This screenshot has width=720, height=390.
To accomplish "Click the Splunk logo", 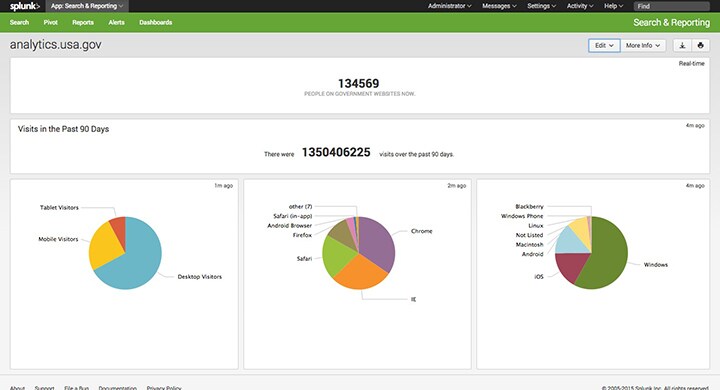I will click(x=25, y=6).
